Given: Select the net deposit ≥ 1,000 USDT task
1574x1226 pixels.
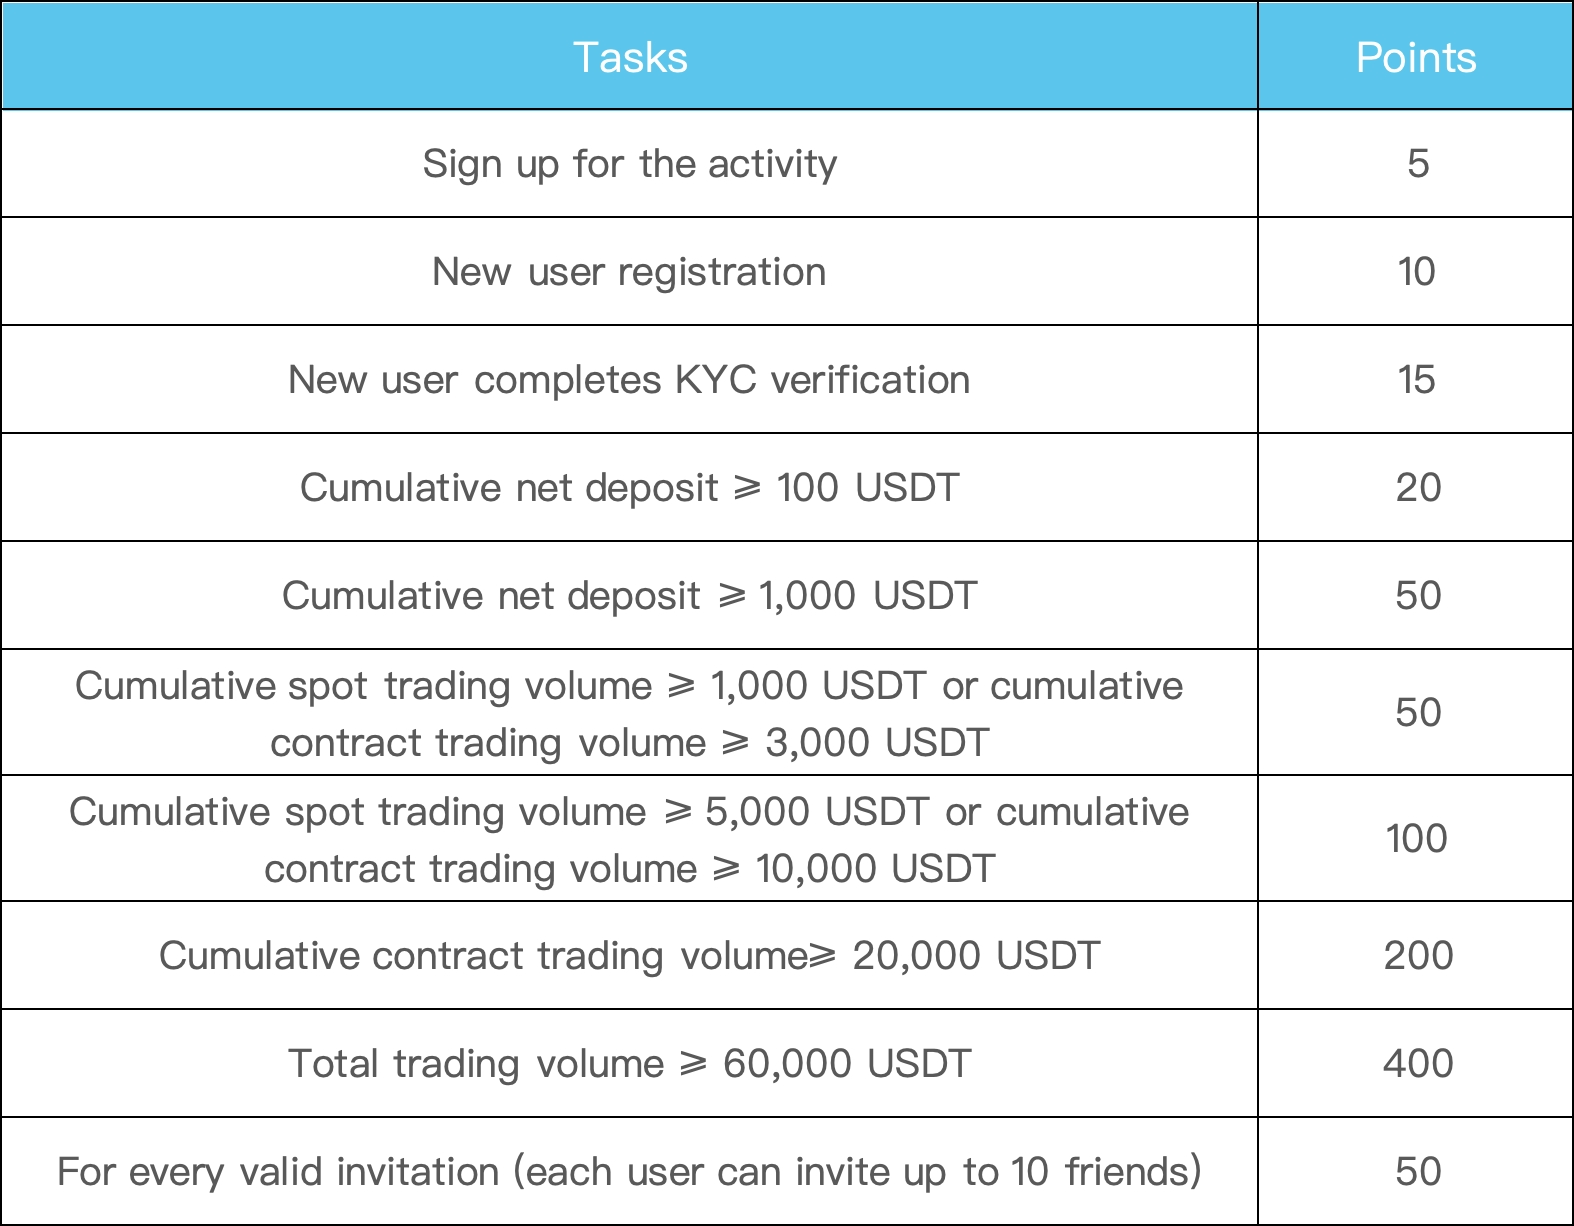Looking at the screenshot, I should 630,596.
